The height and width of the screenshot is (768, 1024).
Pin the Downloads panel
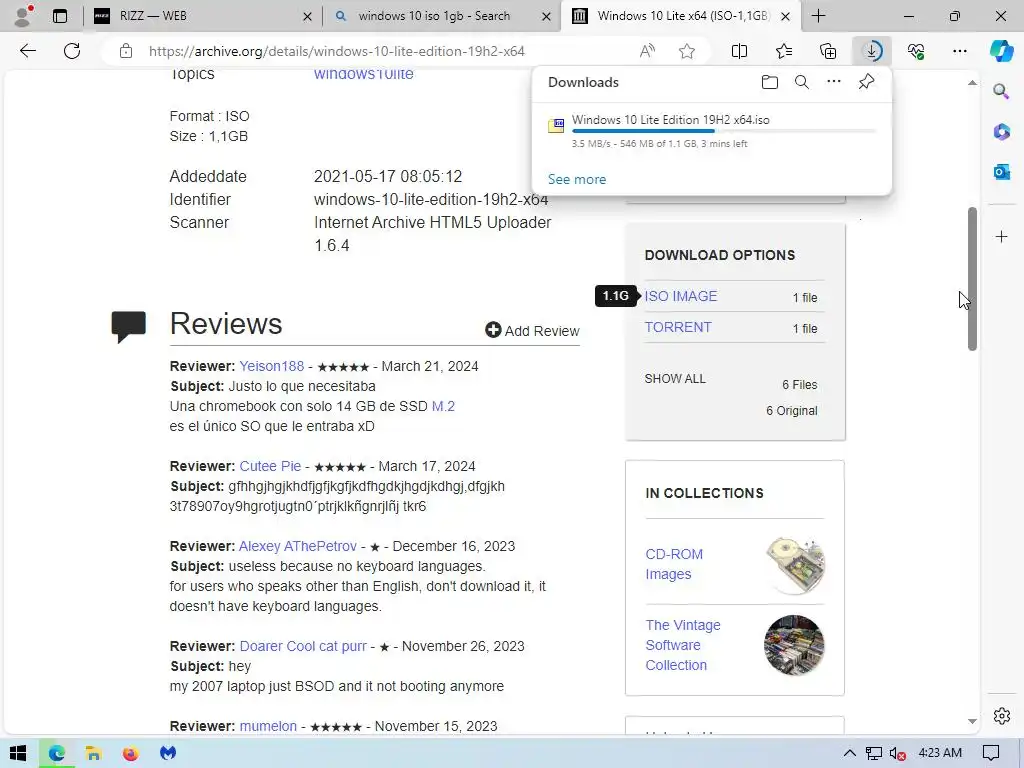click(866, 82)
